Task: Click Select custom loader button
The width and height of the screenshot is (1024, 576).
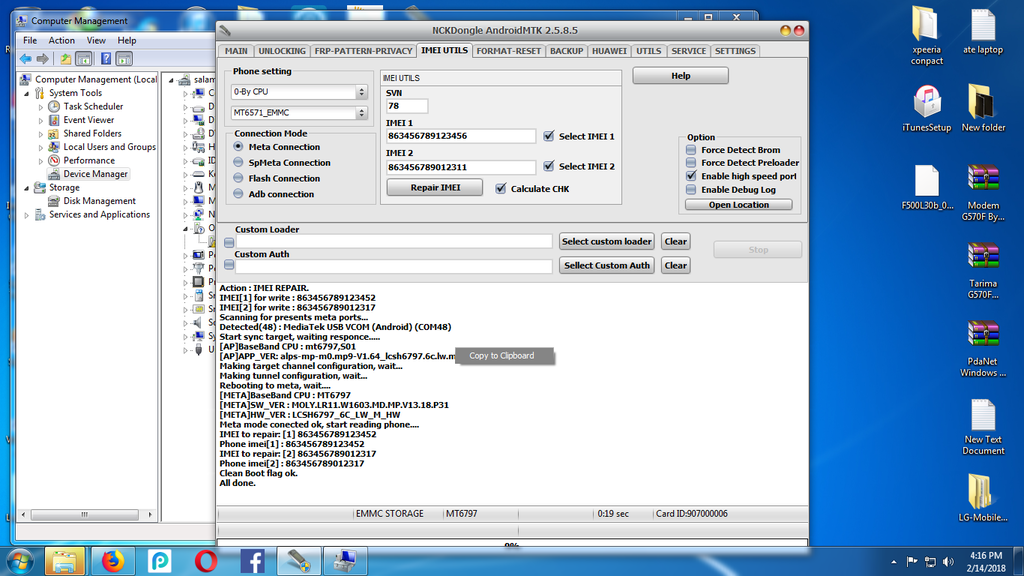Action: pyautogui.click(x=607, y=242)
